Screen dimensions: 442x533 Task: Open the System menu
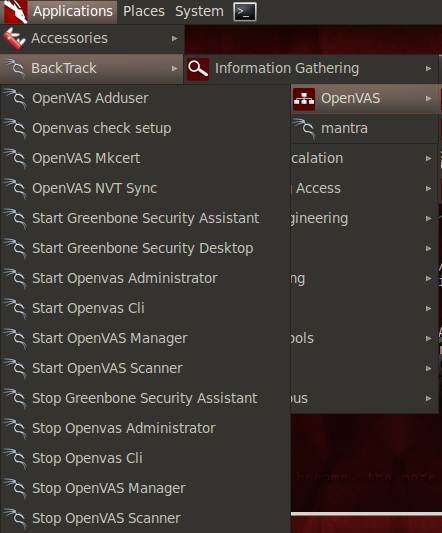tap(199, 12)
